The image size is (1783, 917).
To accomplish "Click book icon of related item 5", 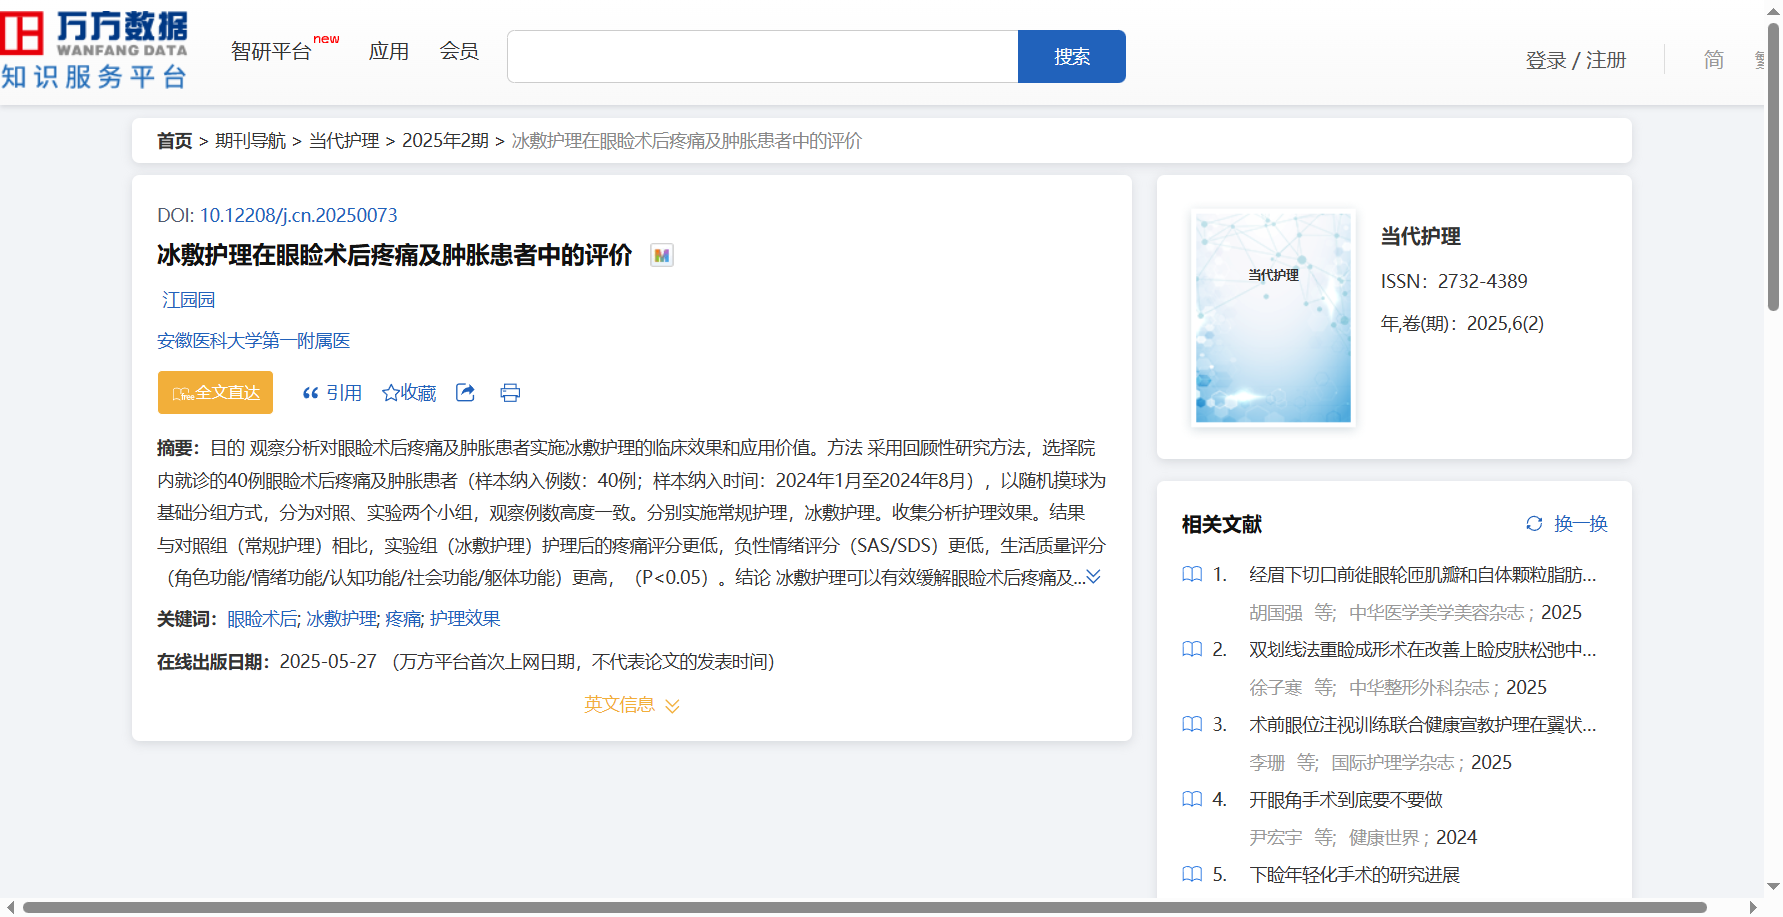I will [x=1192, y=874].
